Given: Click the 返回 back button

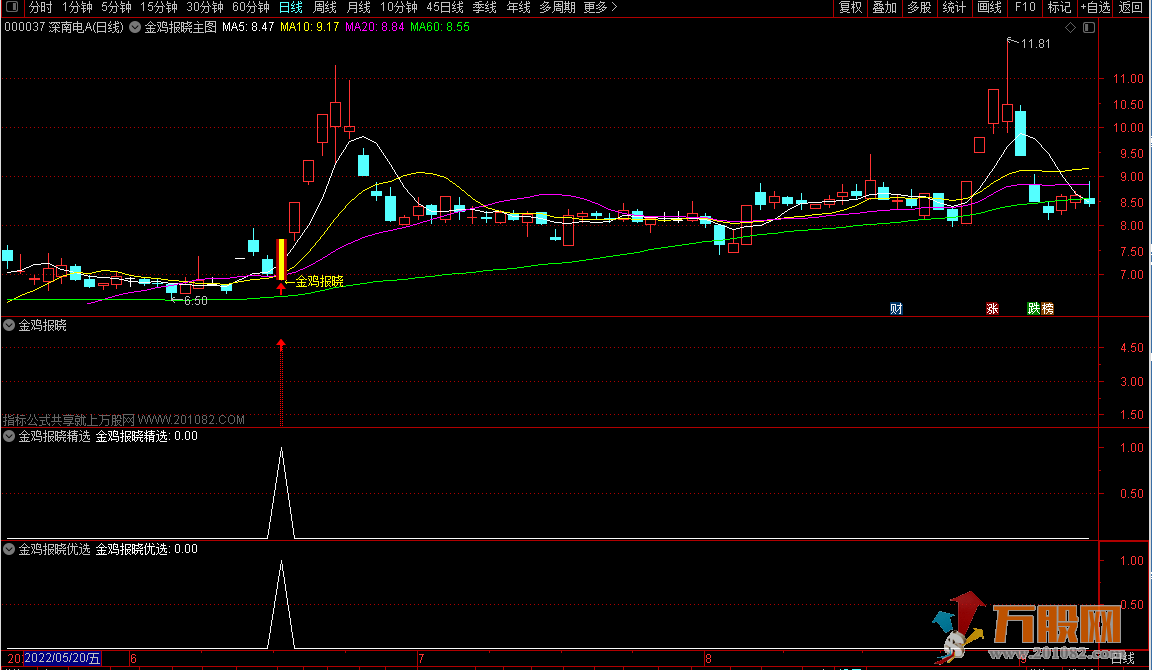Looking at the screenshot, I should click(1131, 7).
